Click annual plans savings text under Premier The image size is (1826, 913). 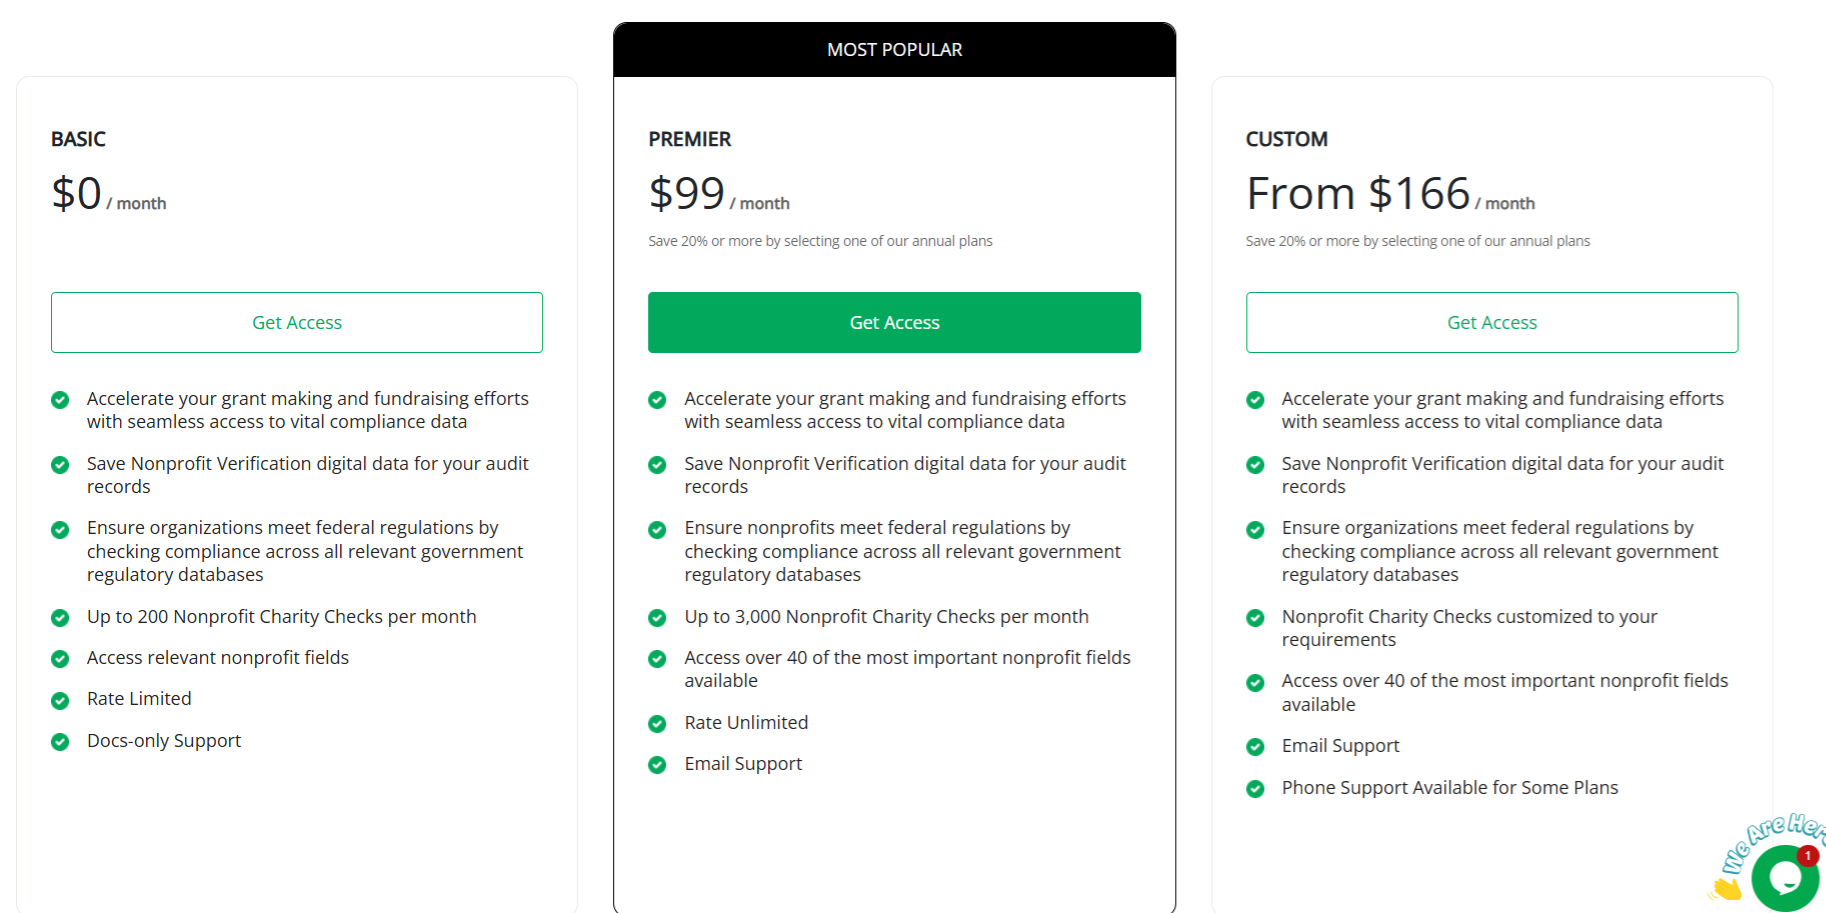pos(820,241)
